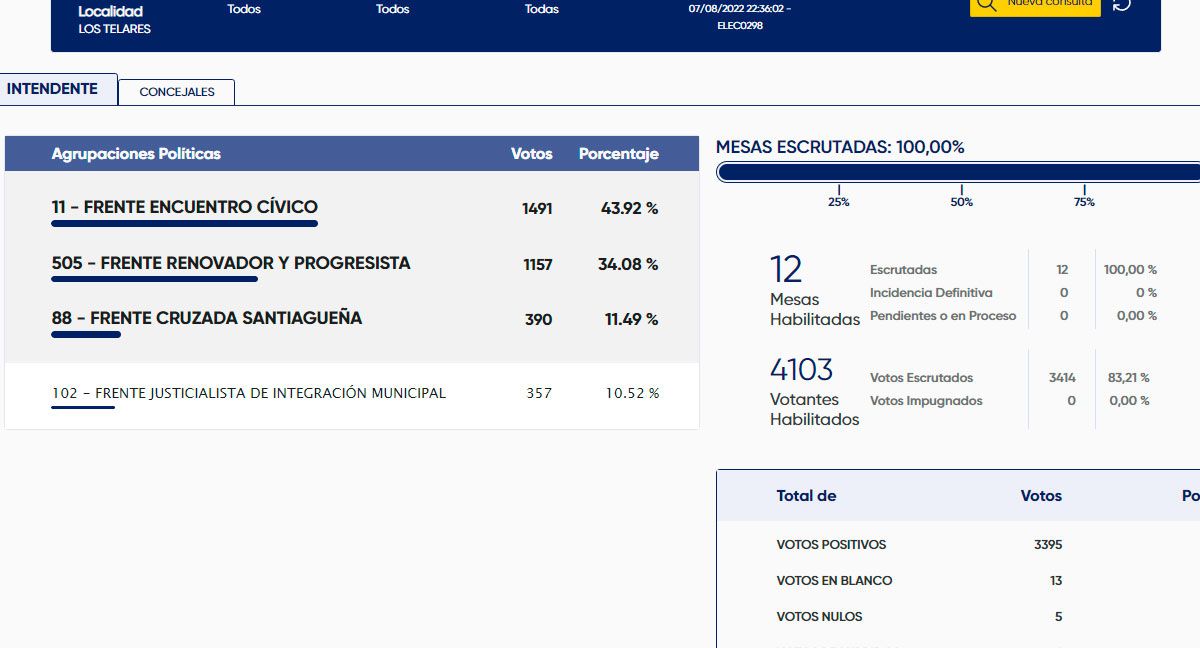Open the Localidad LOS TELARES filter
Screen dimensions: 1200x648
pos(114,20)
